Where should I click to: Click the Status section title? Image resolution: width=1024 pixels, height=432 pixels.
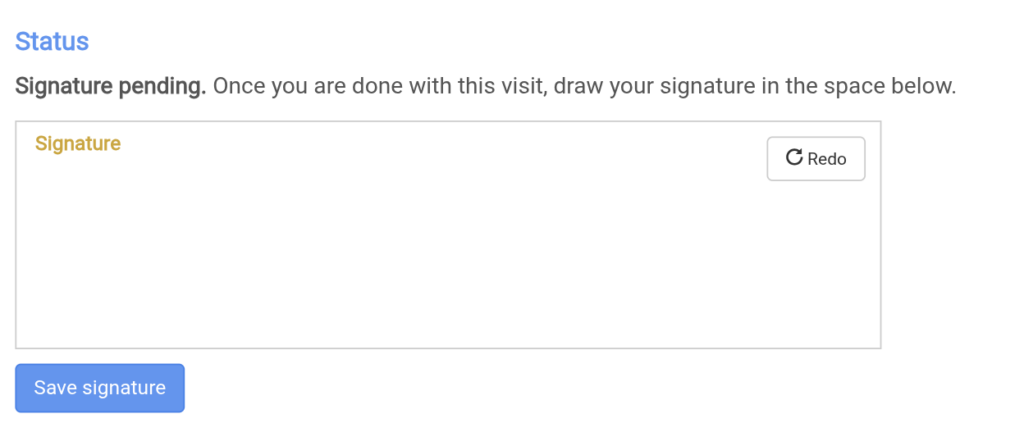tap(52, 42)
